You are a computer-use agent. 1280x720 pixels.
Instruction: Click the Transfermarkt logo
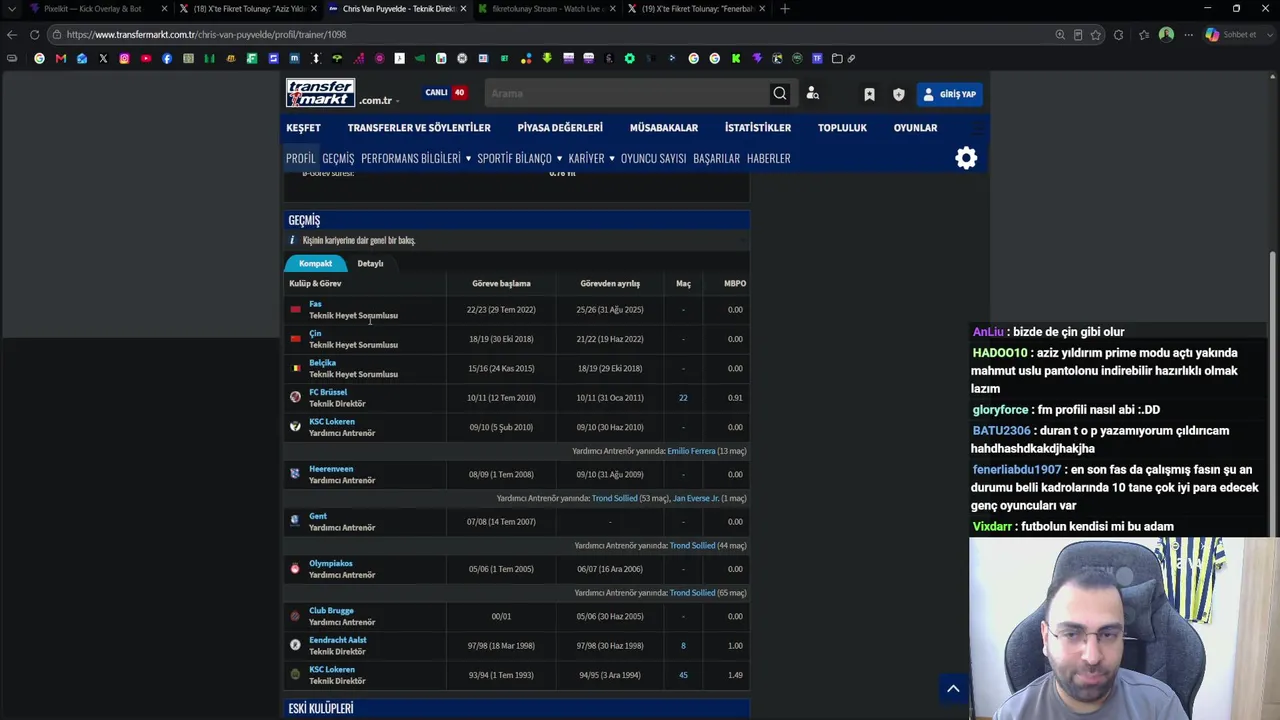tap(320, 93)
